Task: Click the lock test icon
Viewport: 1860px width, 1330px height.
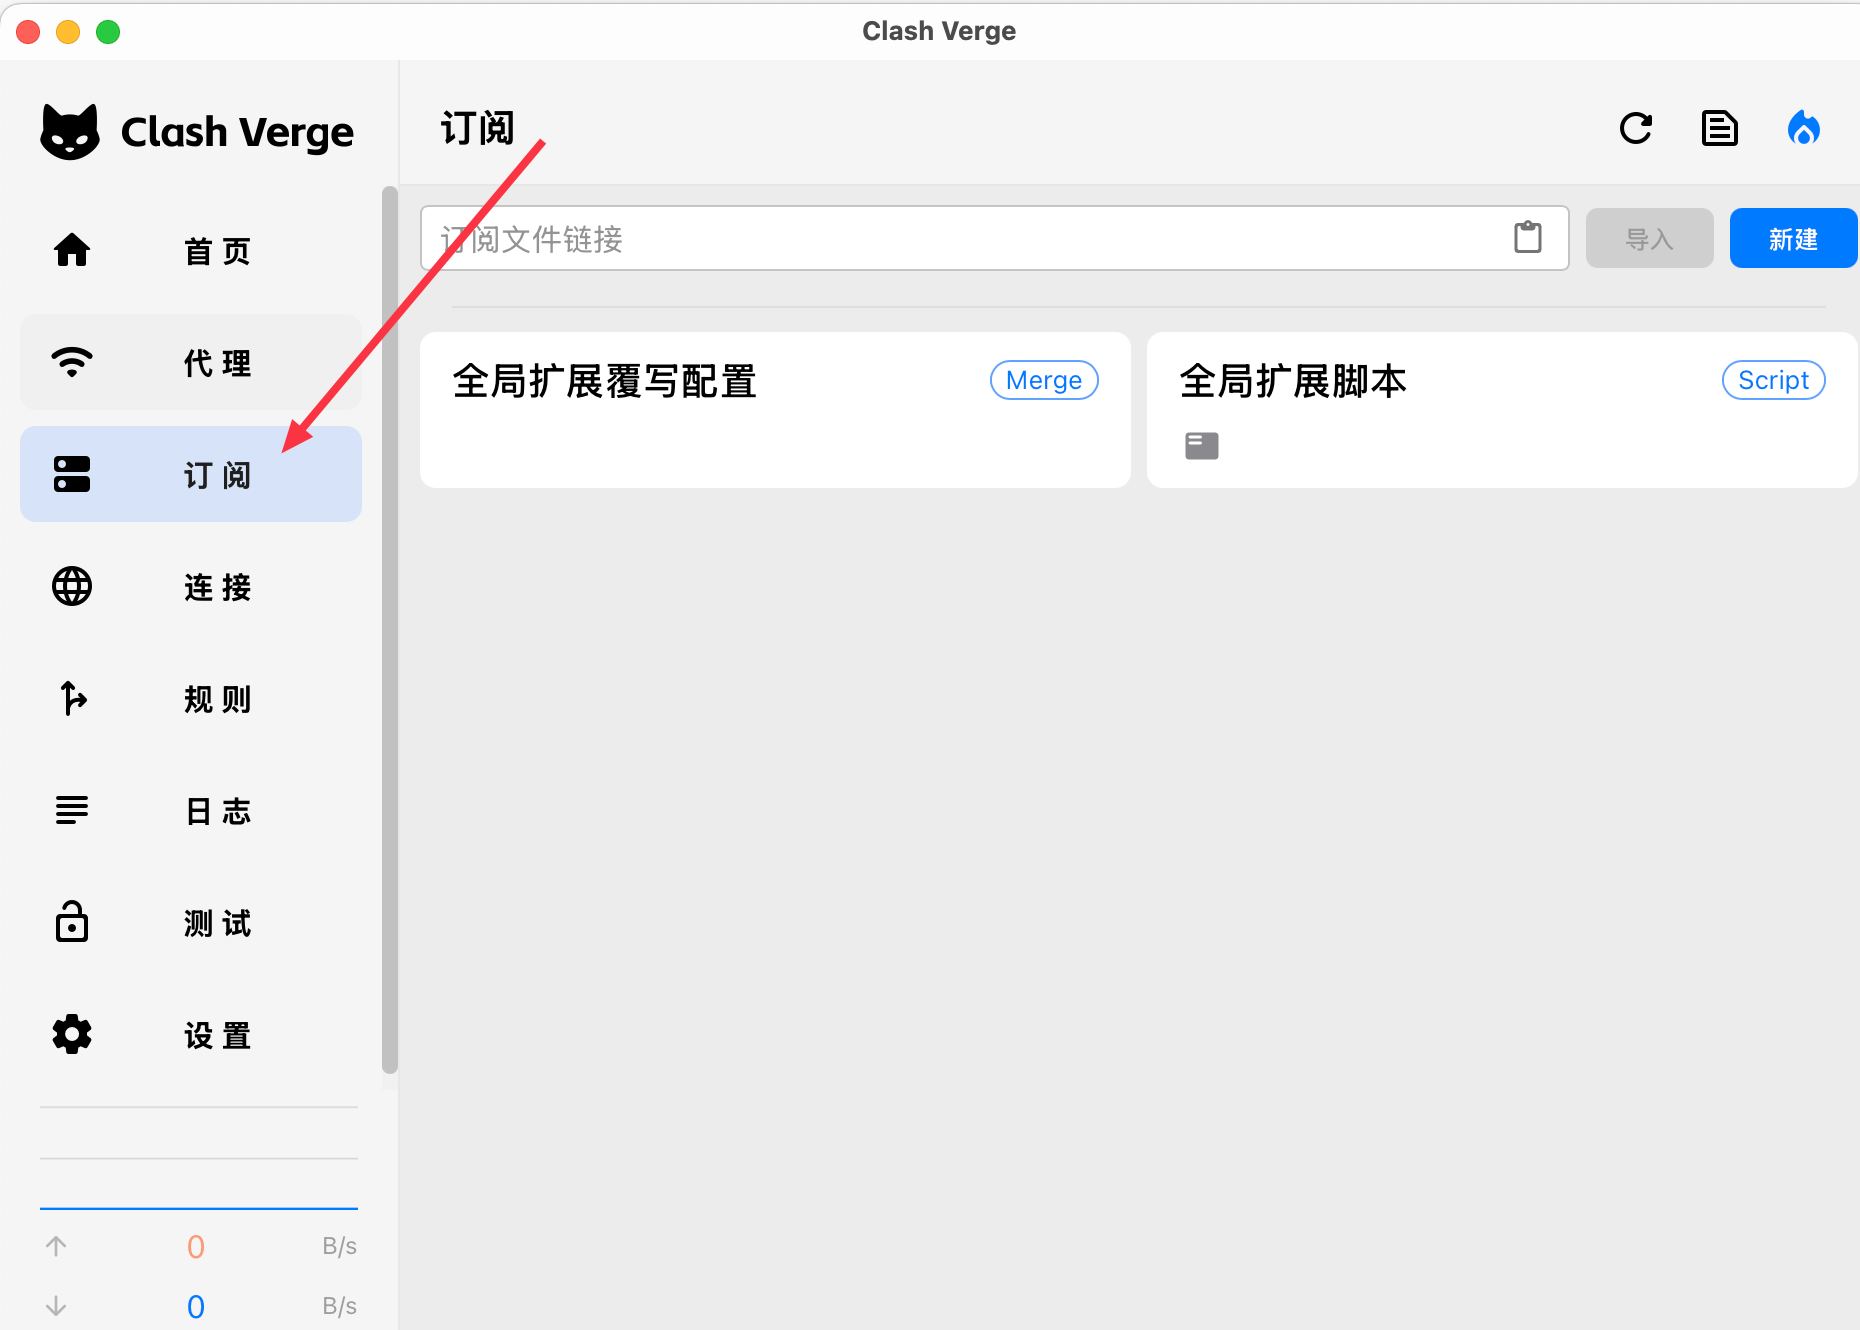Action: (72, 921)
